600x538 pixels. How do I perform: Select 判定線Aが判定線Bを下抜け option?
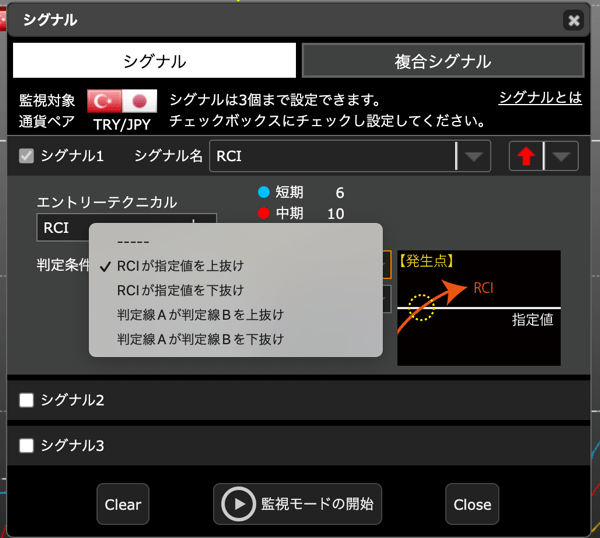click(x=236, y=339)
